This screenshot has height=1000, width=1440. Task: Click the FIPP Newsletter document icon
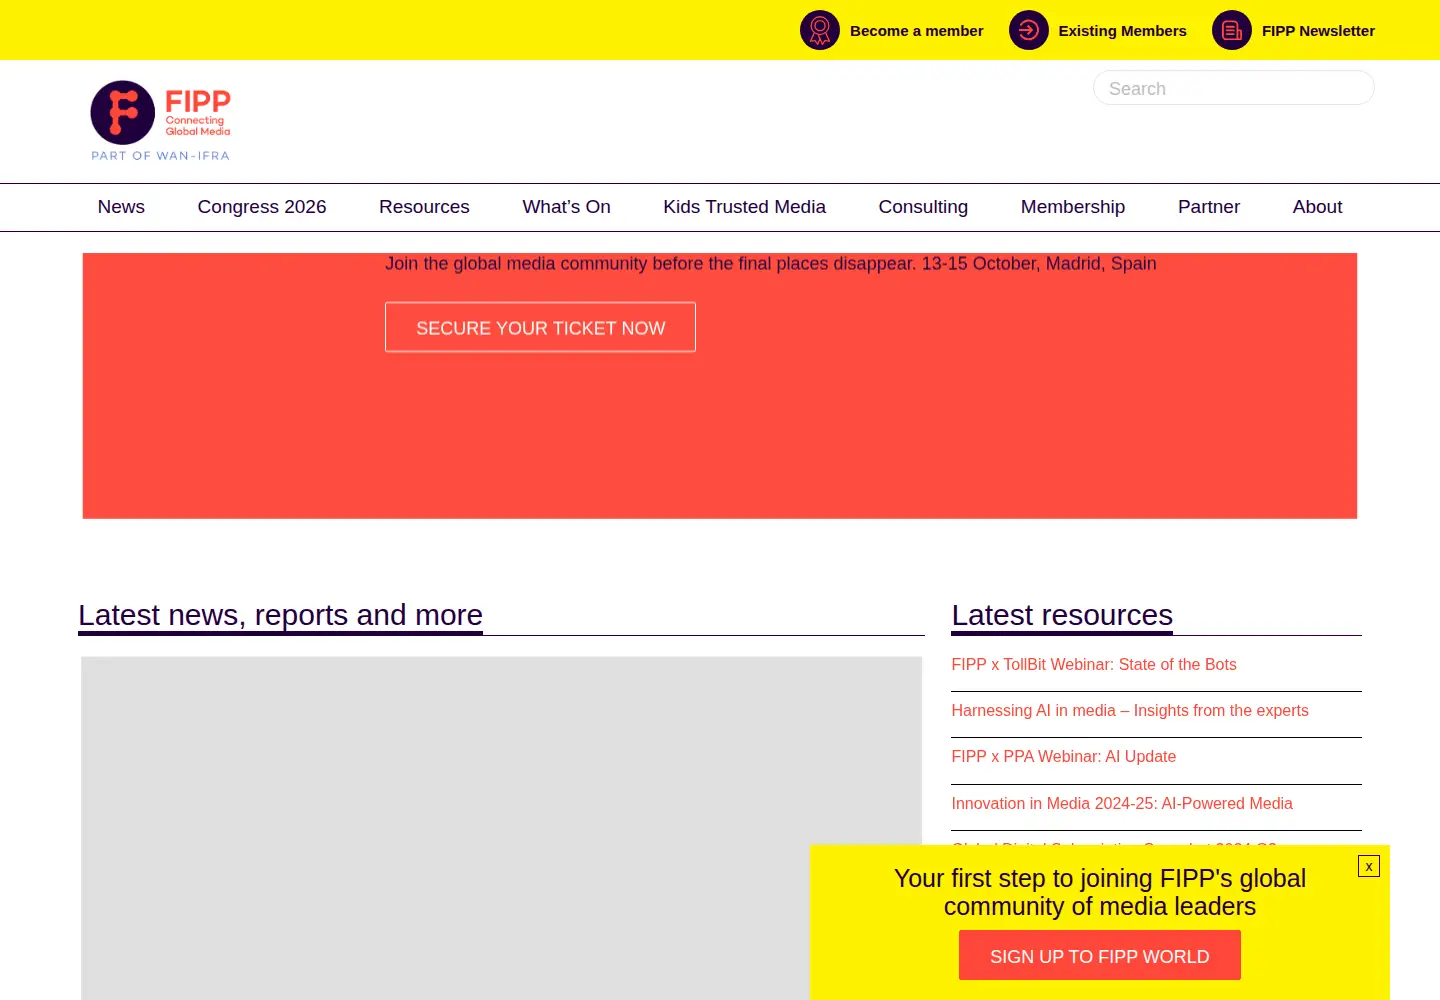click(x=1232, y=30)
